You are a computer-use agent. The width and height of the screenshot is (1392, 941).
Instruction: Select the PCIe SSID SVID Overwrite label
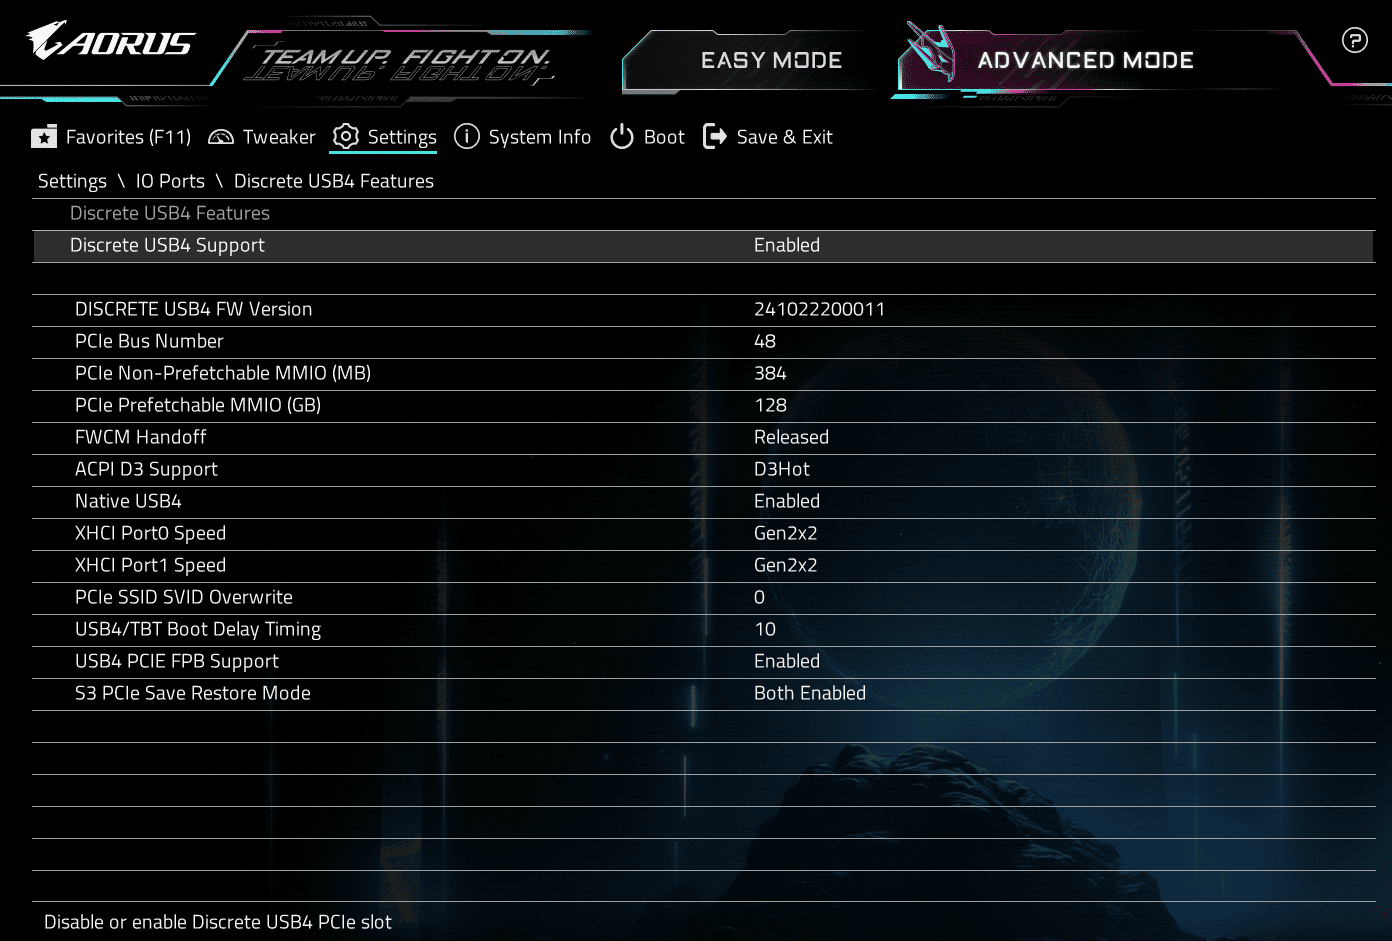pyautogui.click(x=184, y=597)
